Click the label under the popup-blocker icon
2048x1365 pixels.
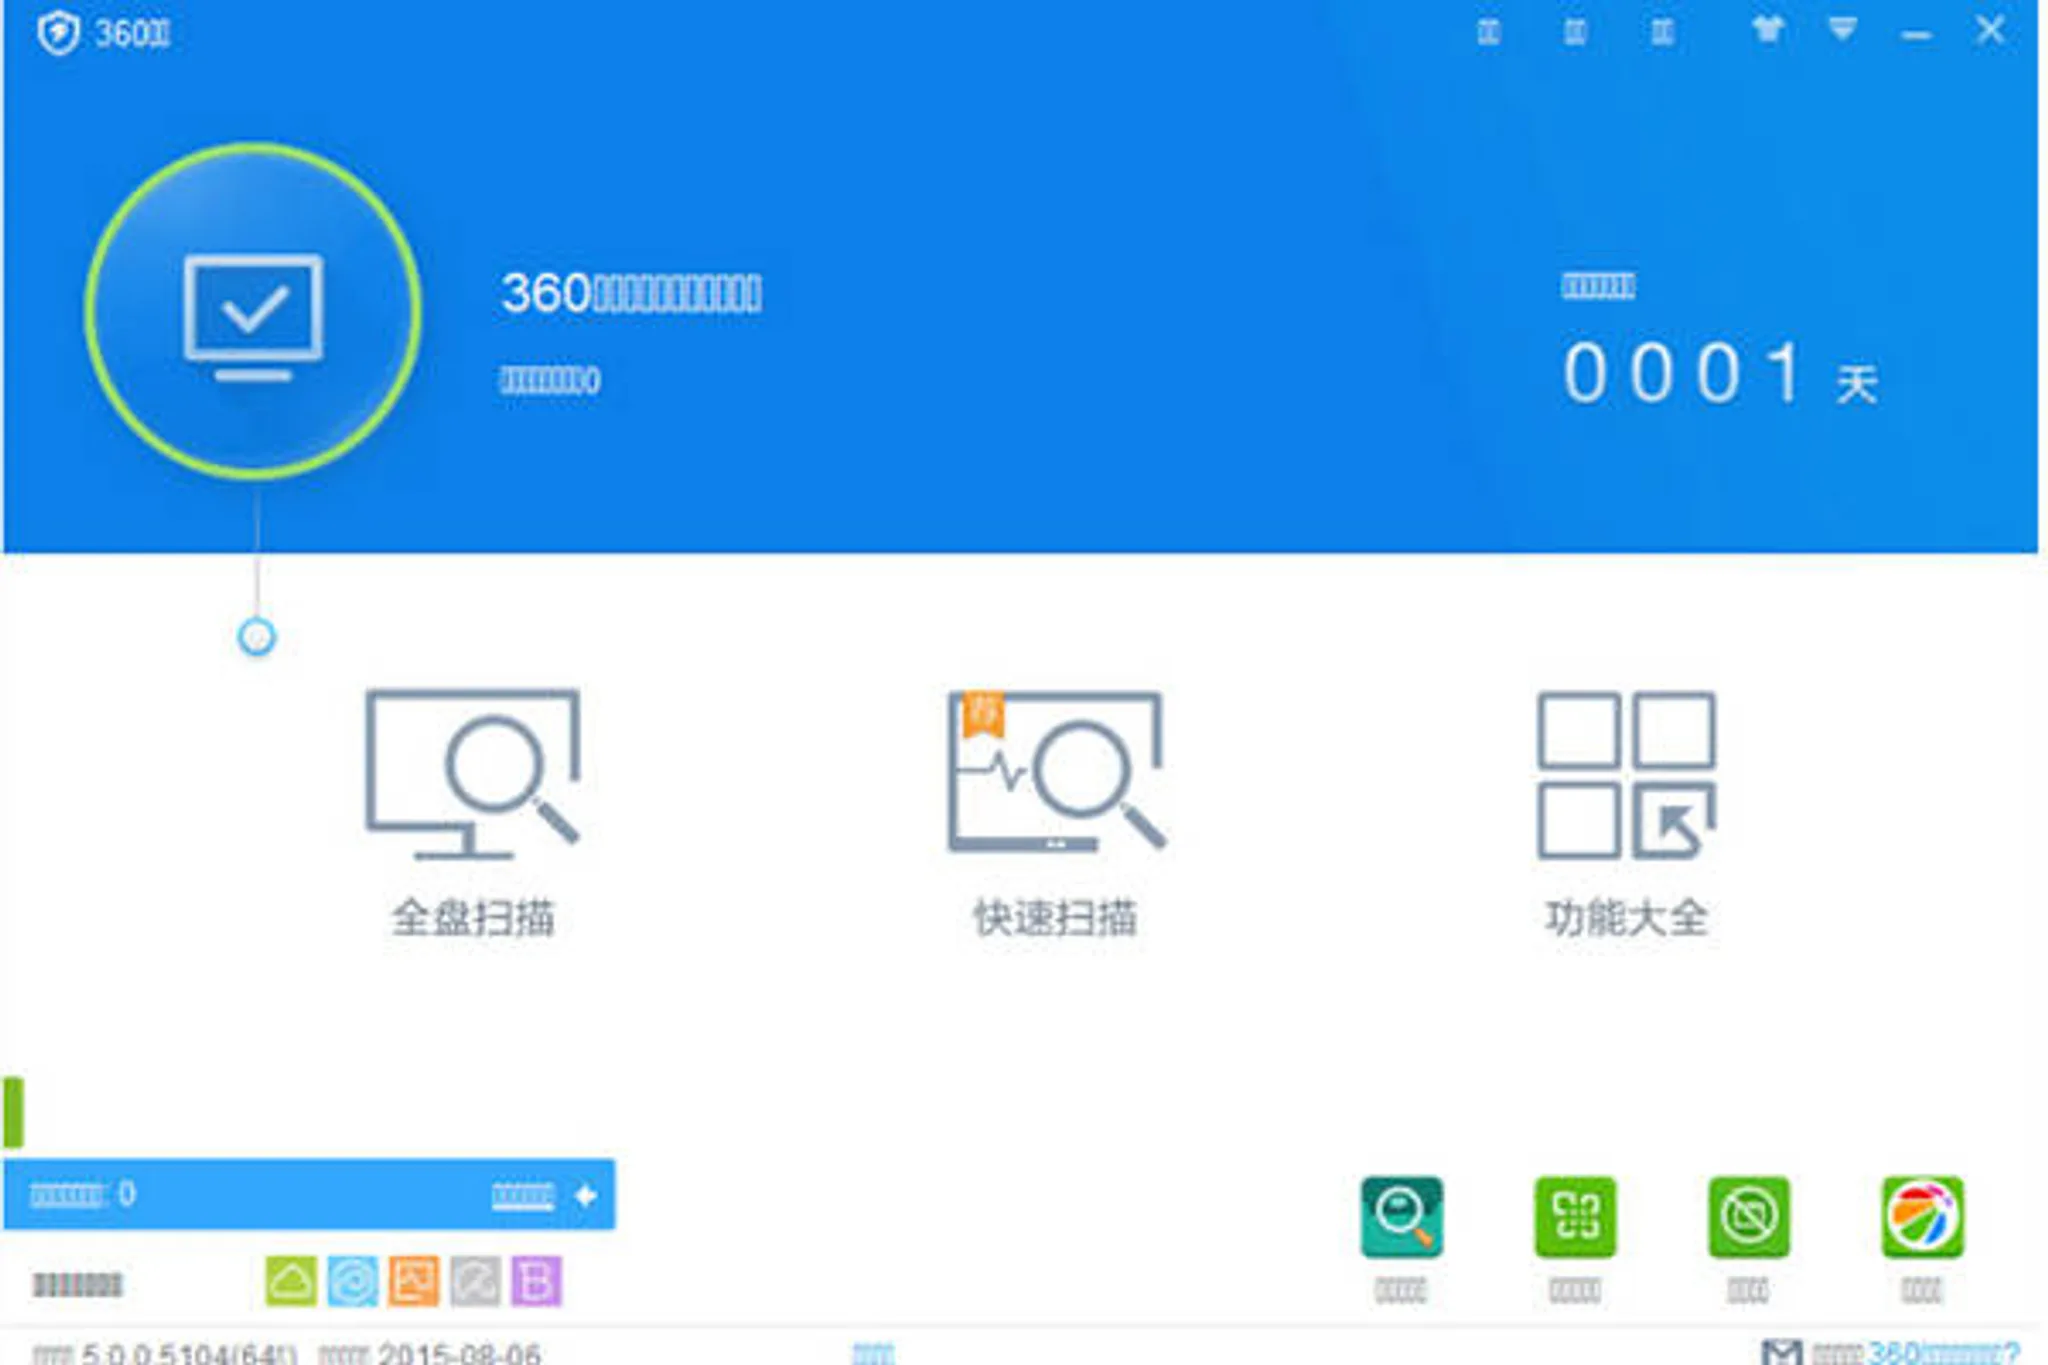(1747, 1290)
